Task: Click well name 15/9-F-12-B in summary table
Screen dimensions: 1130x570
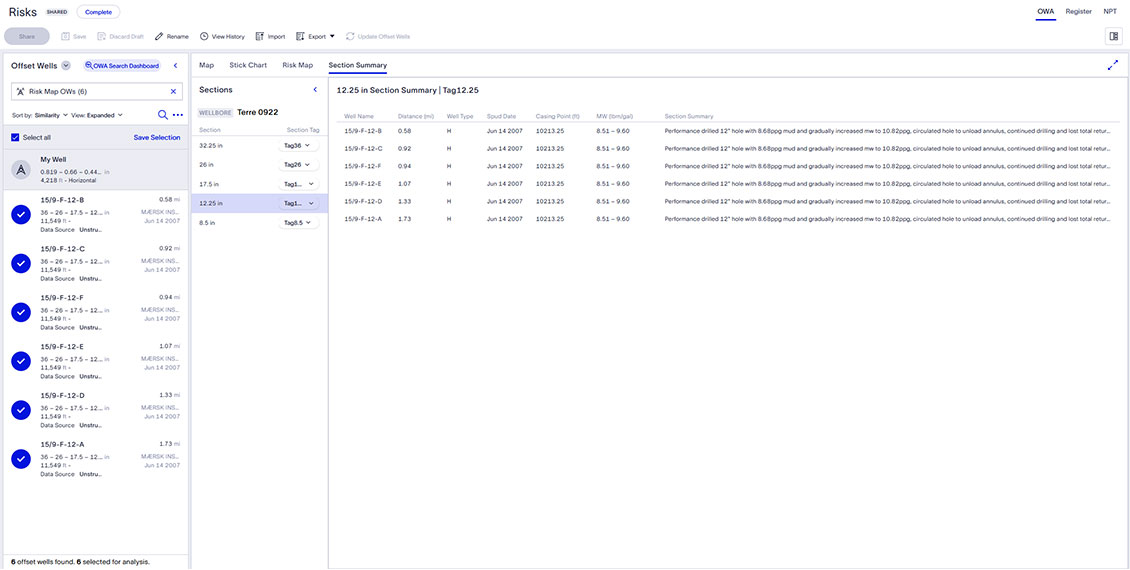Action: point(363,130)
